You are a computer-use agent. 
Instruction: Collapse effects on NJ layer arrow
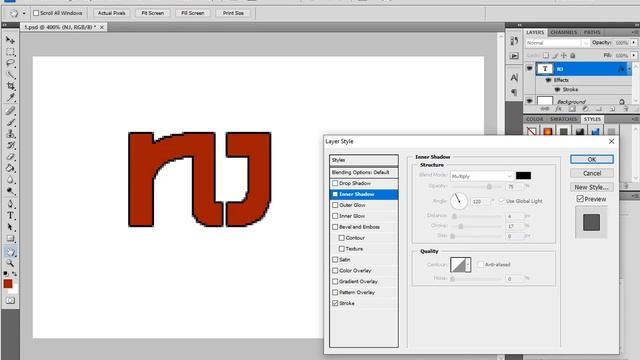coord(629,69)
